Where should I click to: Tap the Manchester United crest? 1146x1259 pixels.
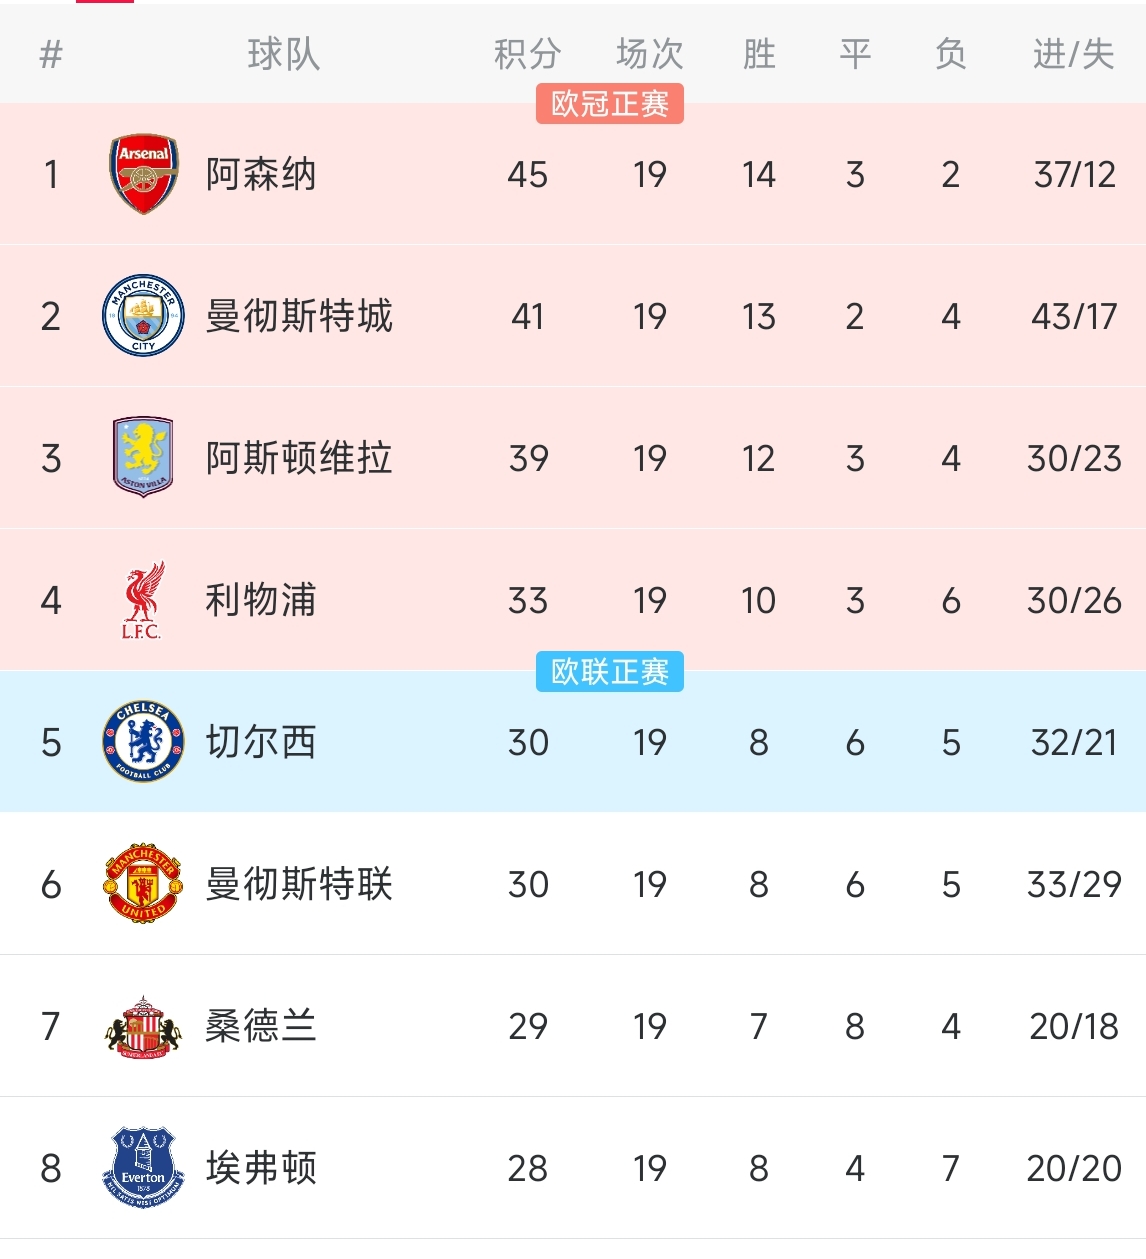click(143, 884)
